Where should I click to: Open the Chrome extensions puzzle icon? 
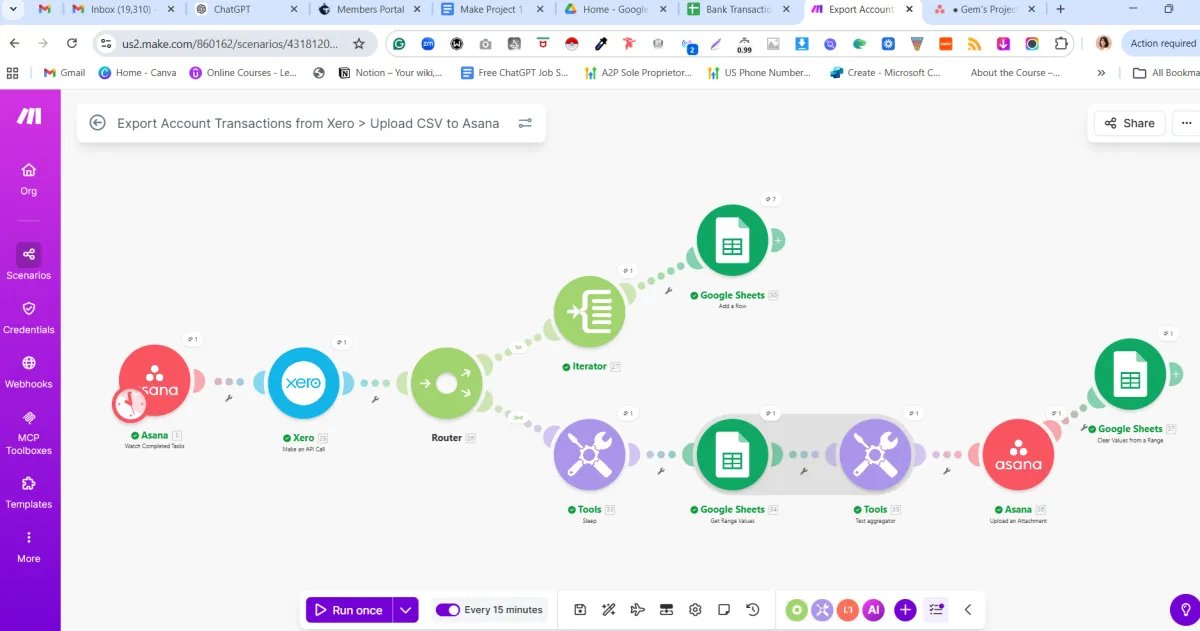tap(1061, 44)
